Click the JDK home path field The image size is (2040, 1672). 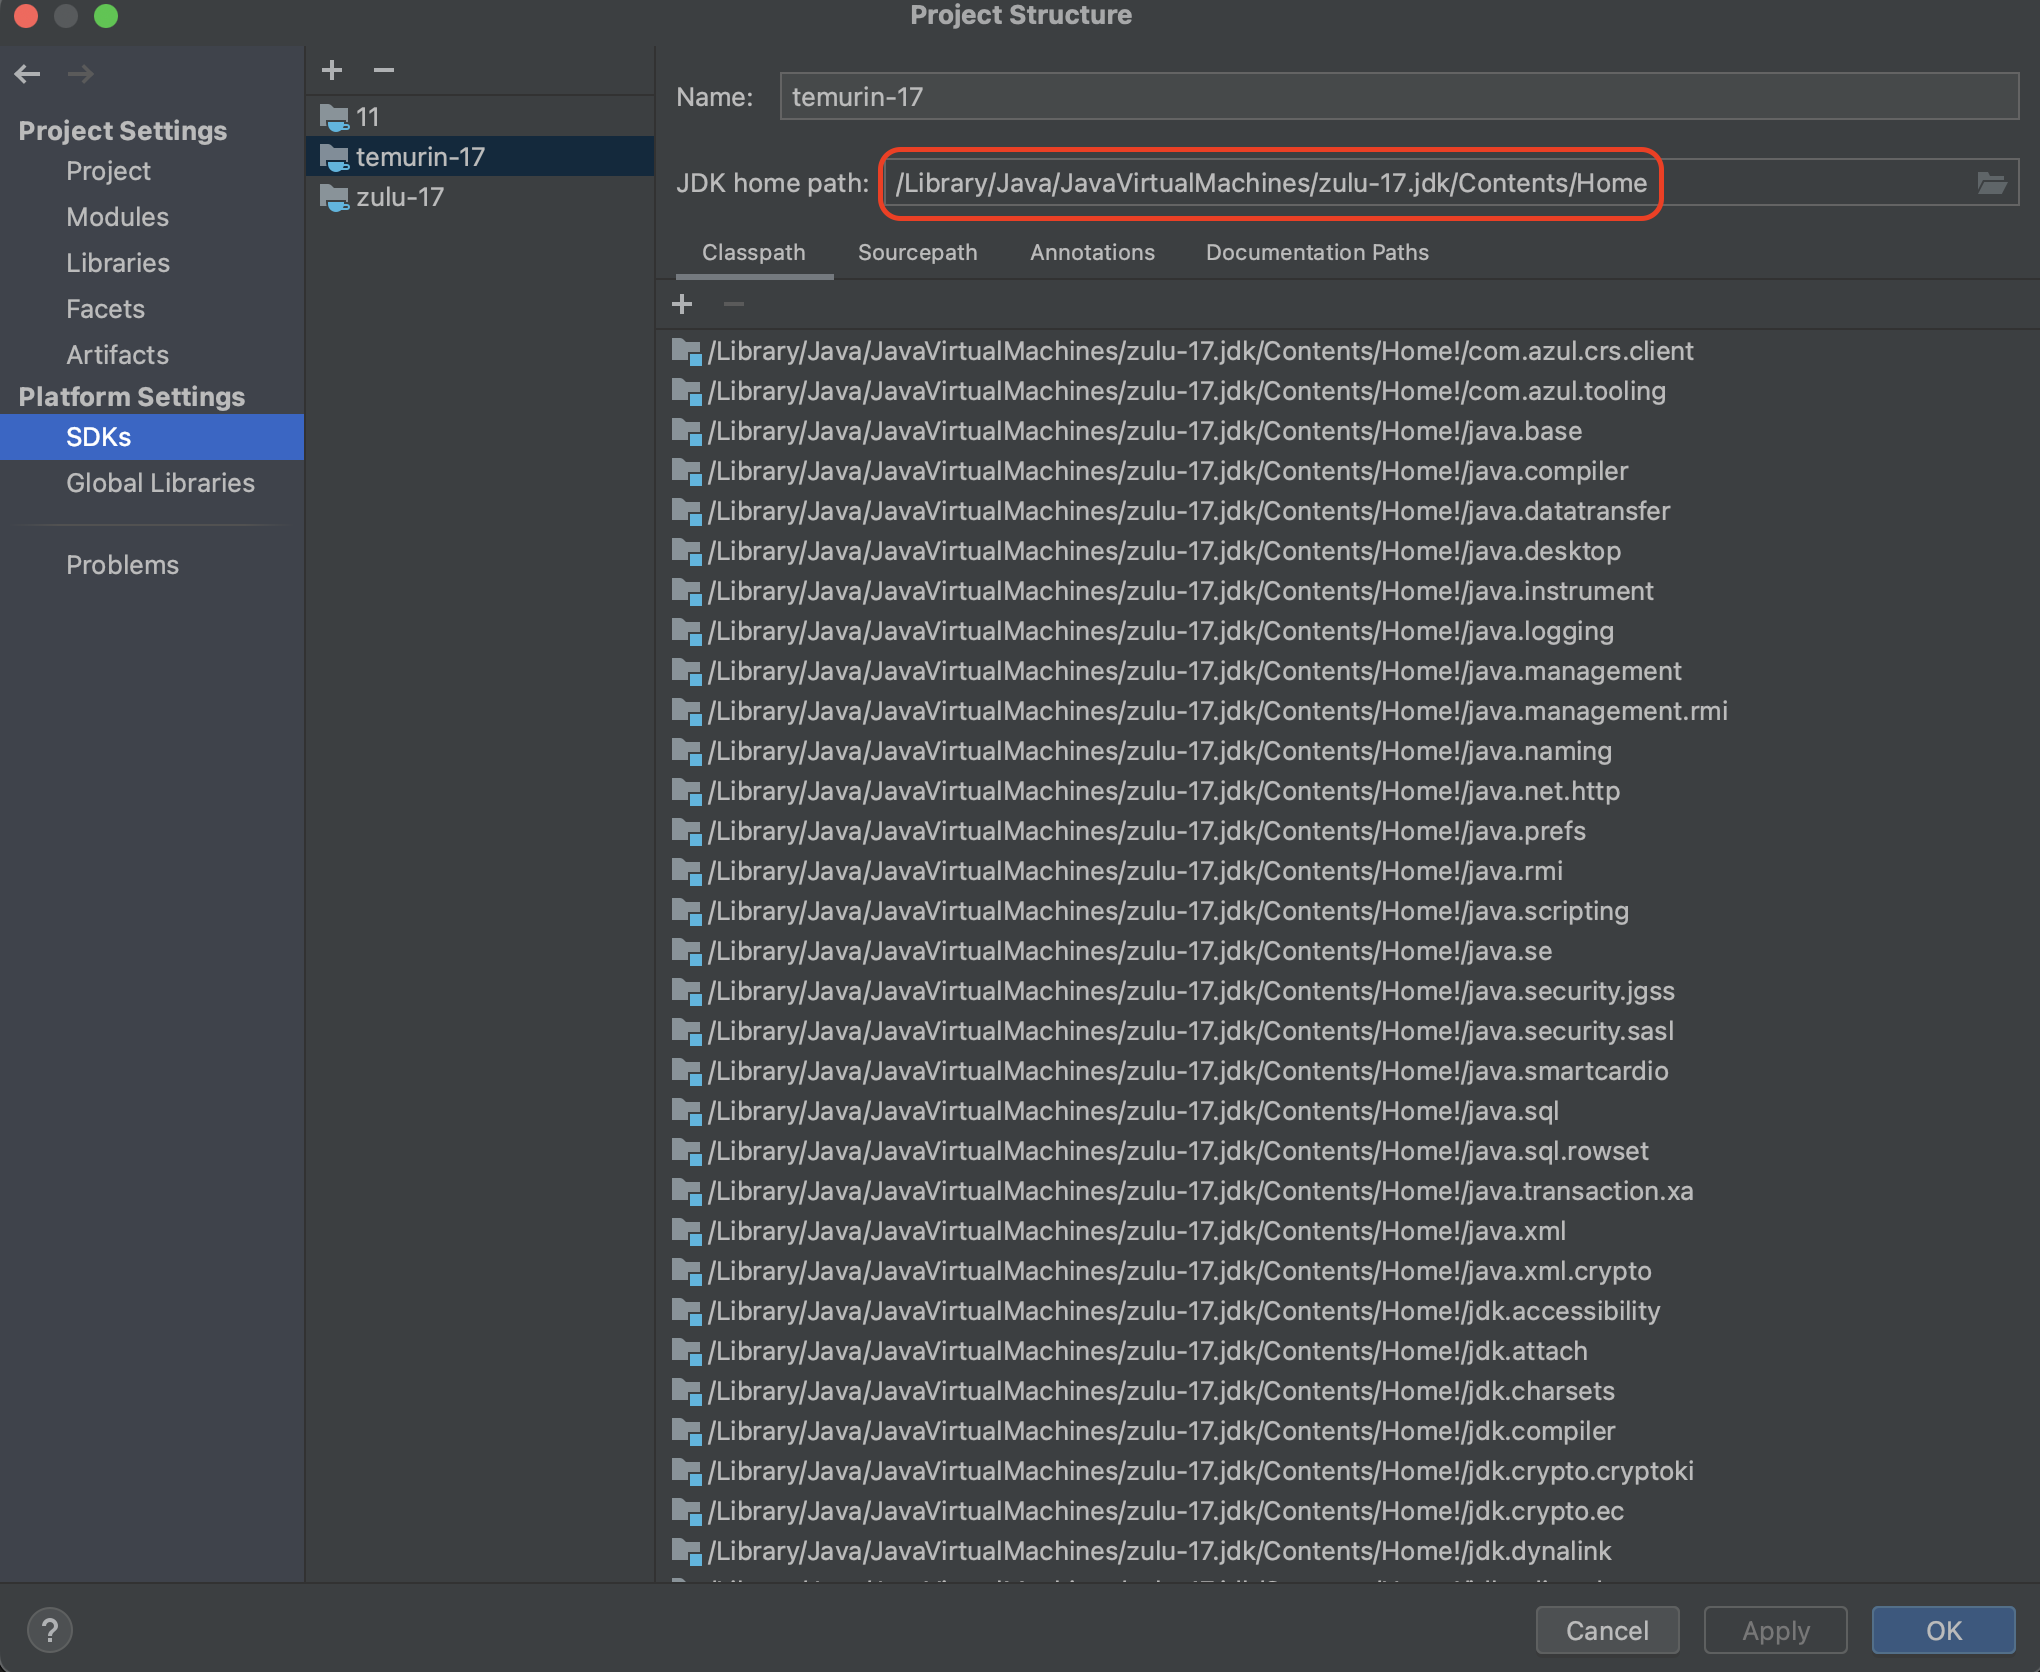[1270, 183]
